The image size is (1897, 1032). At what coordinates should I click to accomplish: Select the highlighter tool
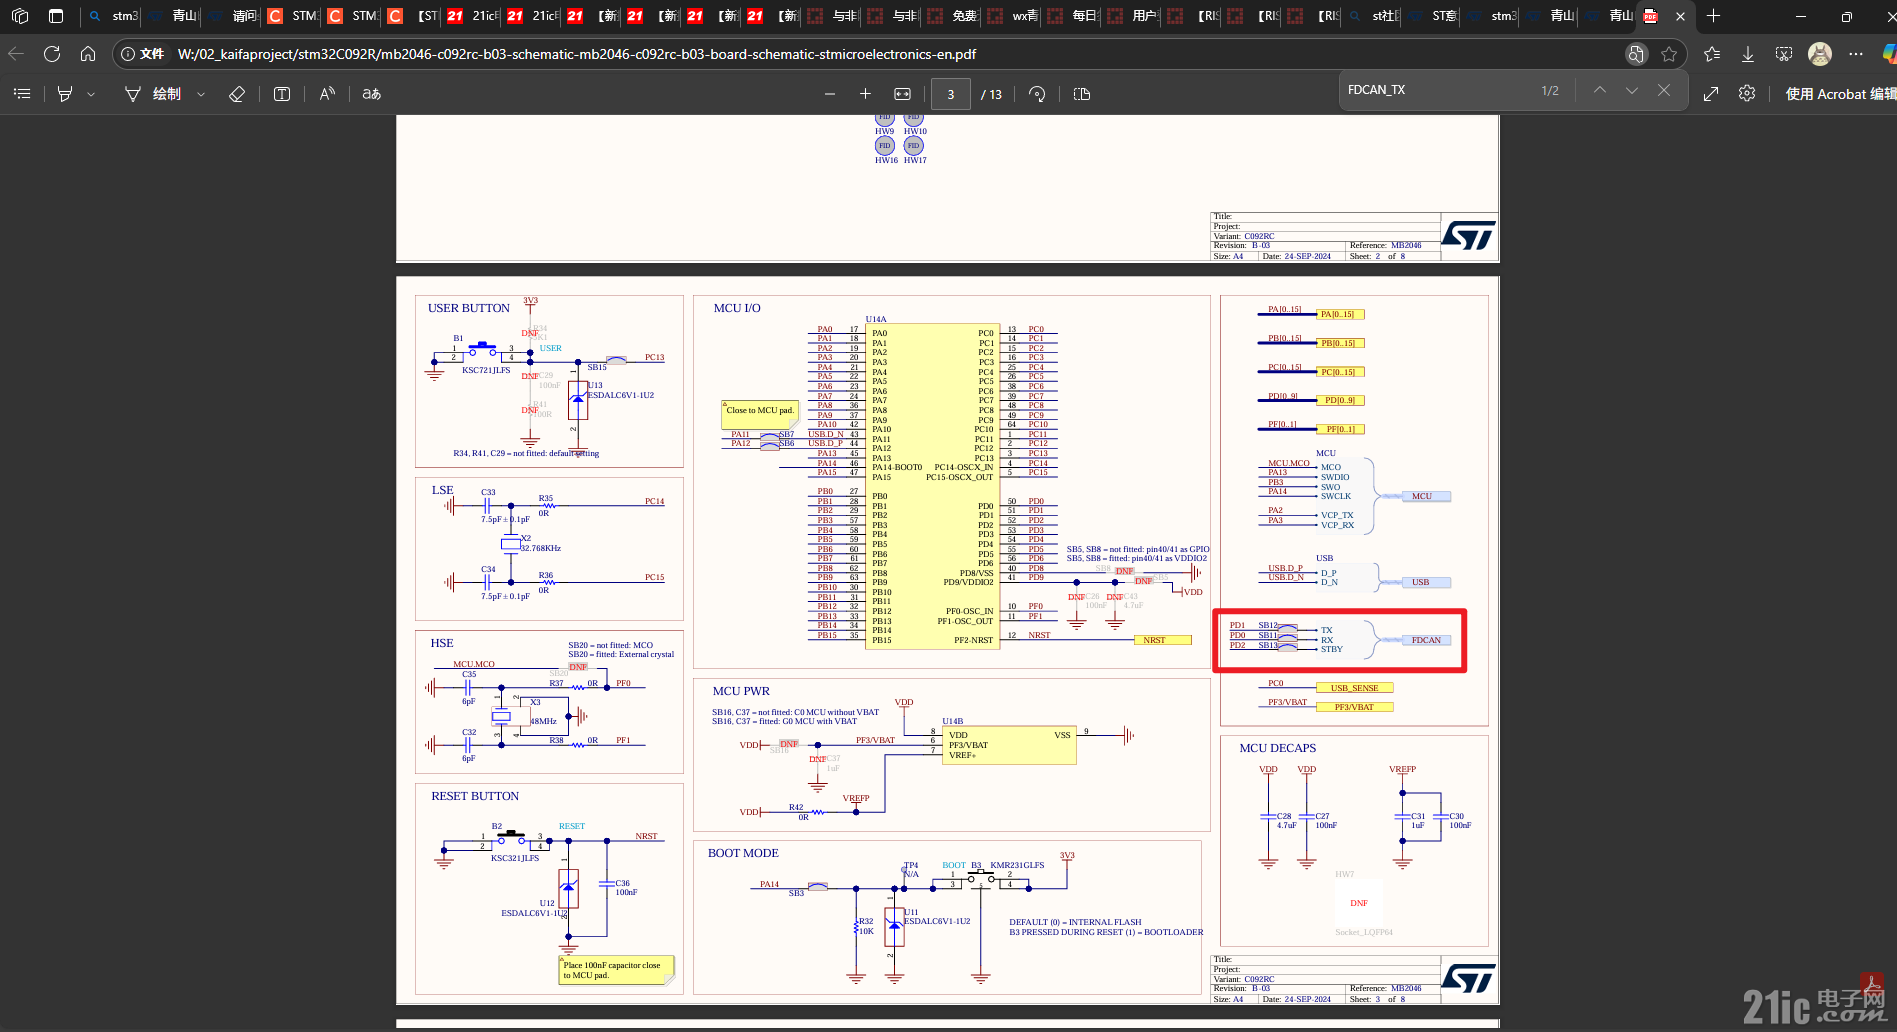click(65, 94)
